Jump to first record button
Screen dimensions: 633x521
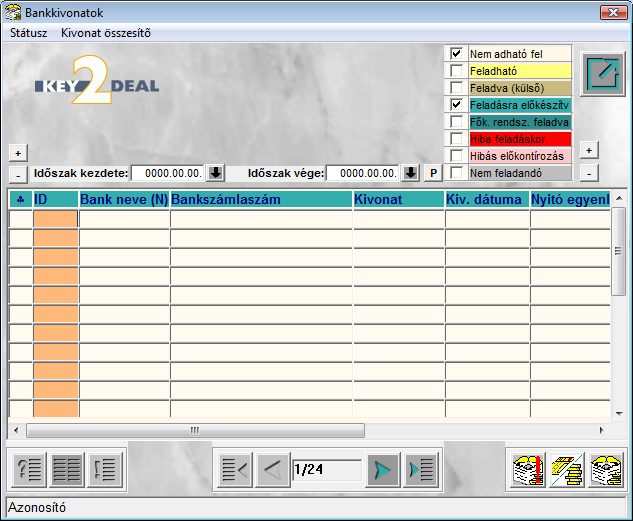pos(235,470)
